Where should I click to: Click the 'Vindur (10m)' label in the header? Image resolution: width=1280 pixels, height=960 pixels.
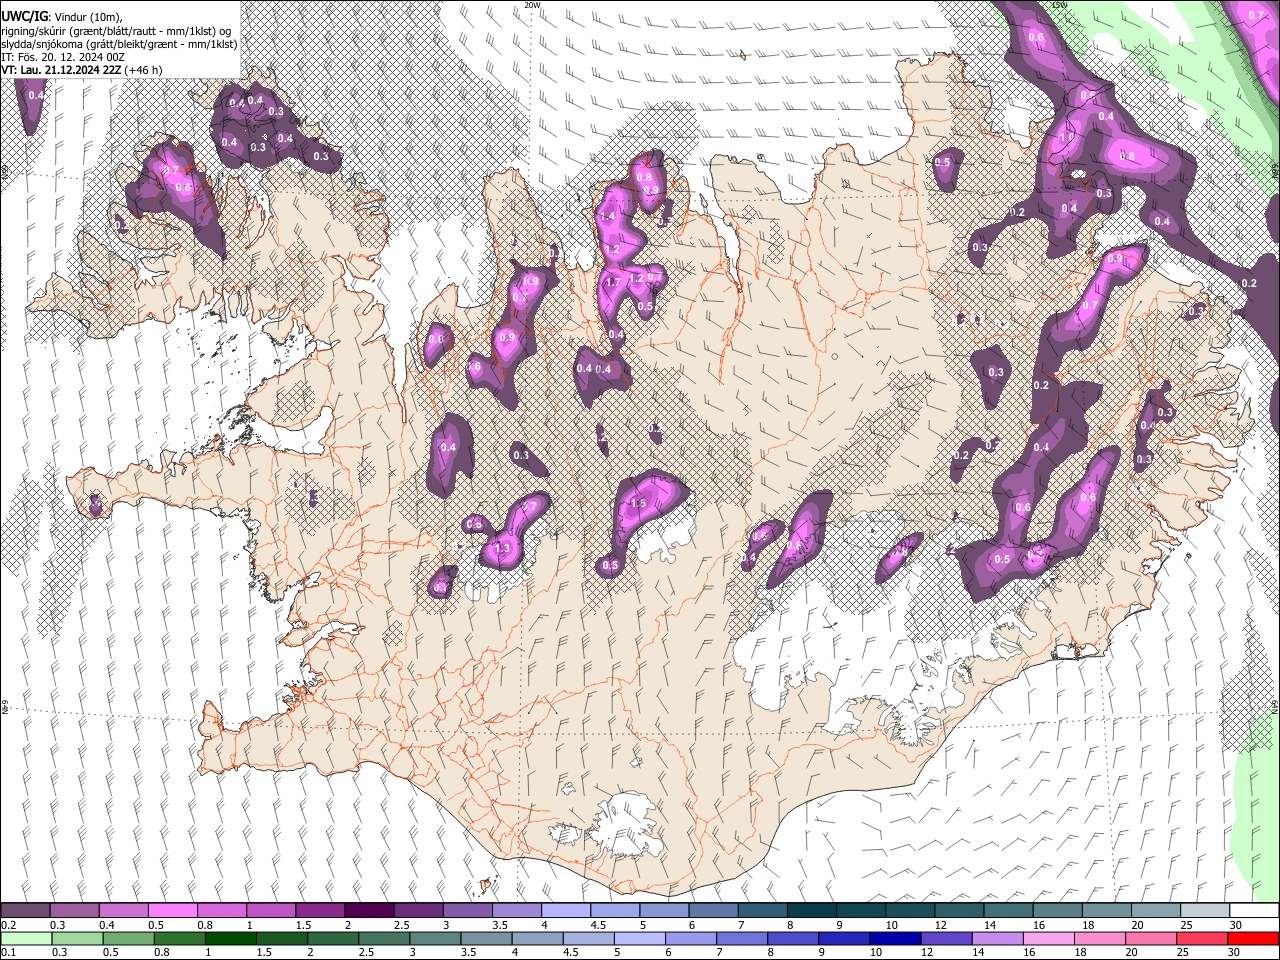[87, 17]
